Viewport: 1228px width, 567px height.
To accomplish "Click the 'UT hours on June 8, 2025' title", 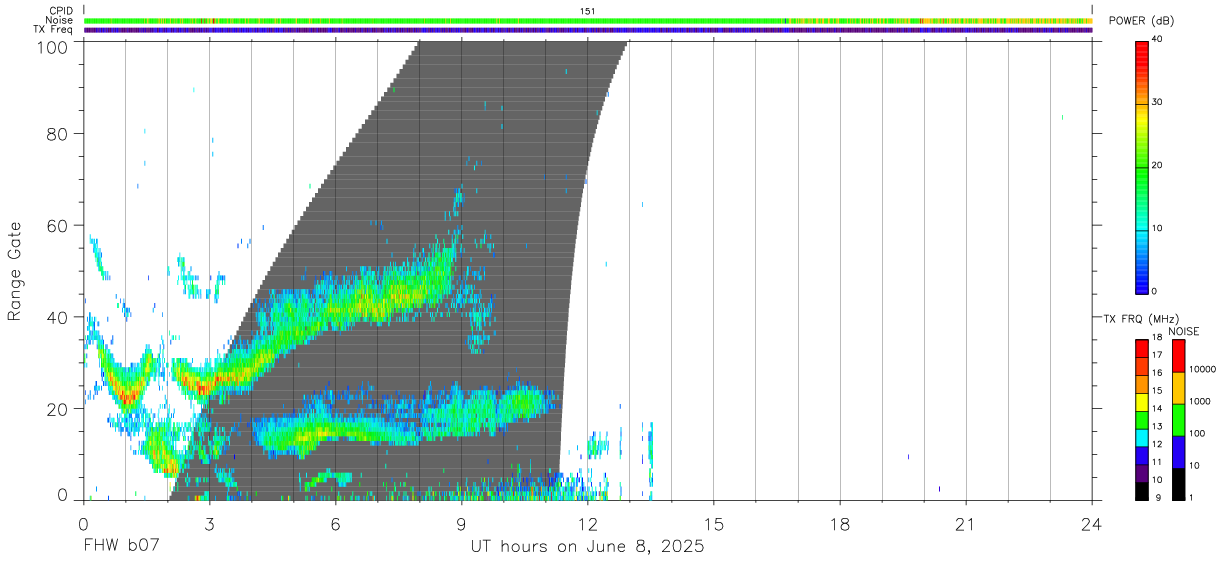I will tap(588, 548).
